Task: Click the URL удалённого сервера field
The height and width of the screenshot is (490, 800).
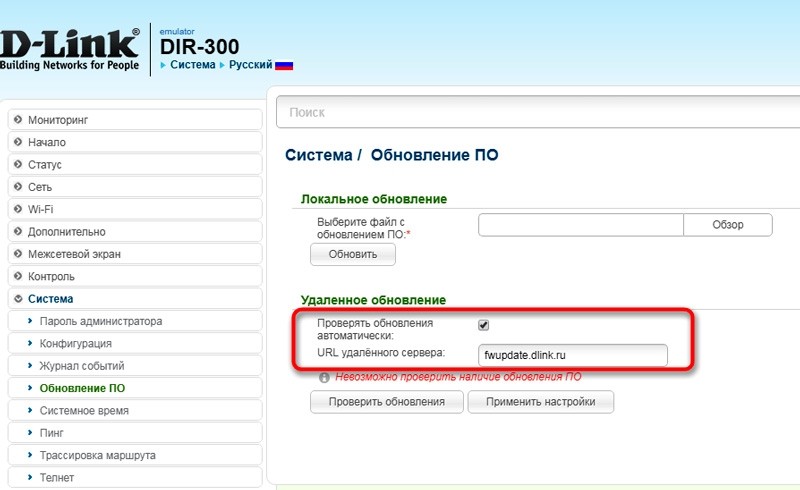Action: [572, 355]
